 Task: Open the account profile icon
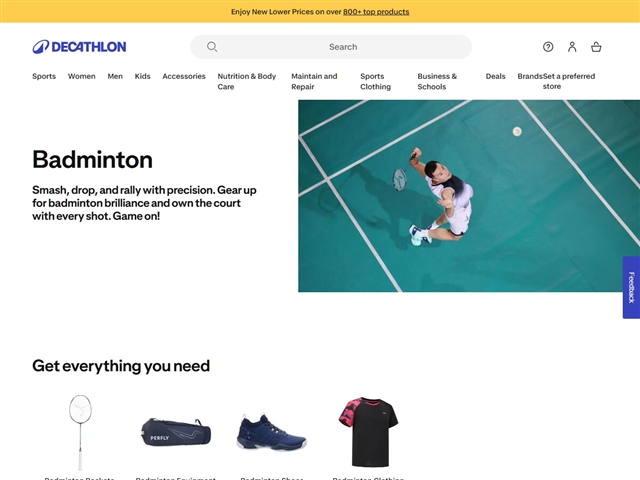point(572,47)
